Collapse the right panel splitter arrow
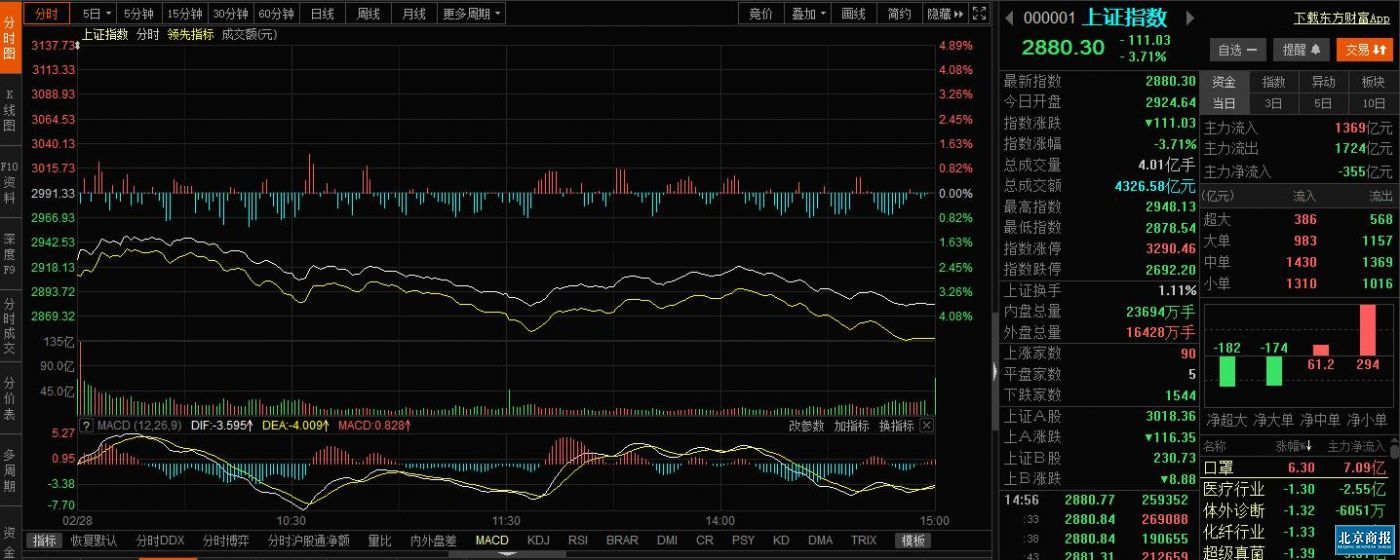Viewport: 1400px width, 560px height. pos(995,370)
